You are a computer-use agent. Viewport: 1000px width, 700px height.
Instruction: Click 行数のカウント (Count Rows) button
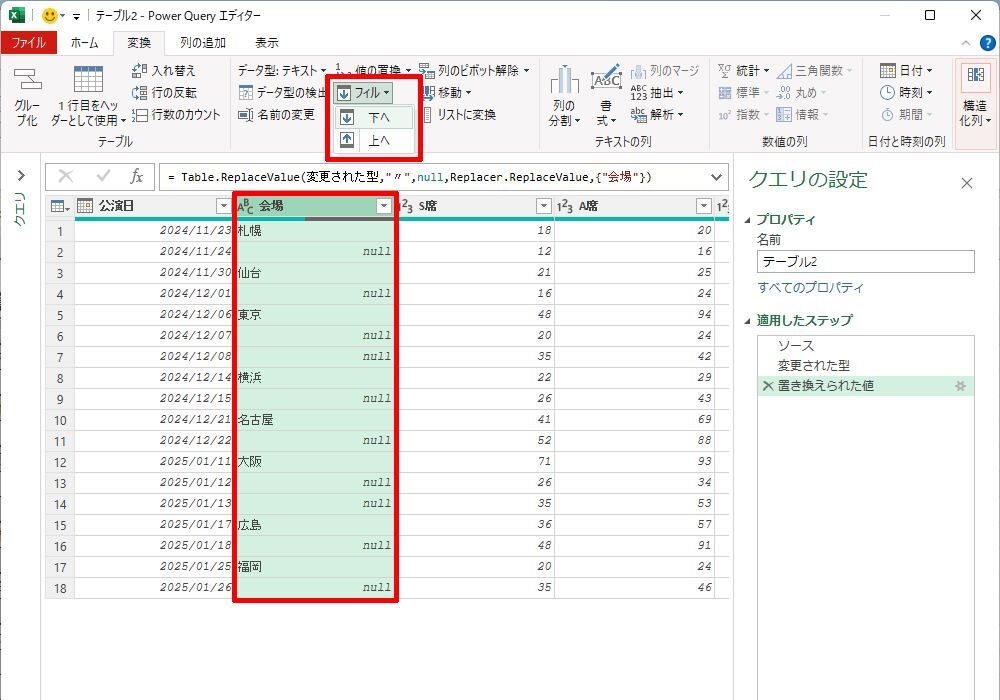[x=176, y=115]
